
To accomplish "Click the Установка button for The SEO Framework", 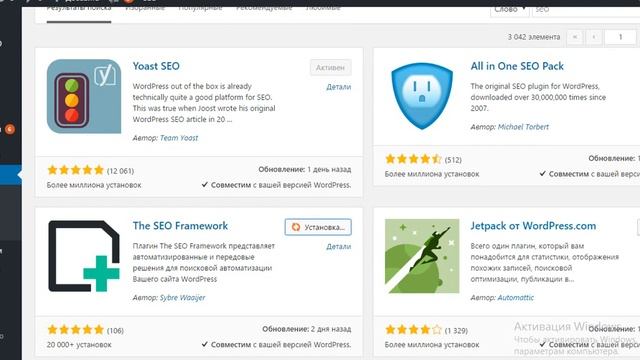I will tap(318, 227).
